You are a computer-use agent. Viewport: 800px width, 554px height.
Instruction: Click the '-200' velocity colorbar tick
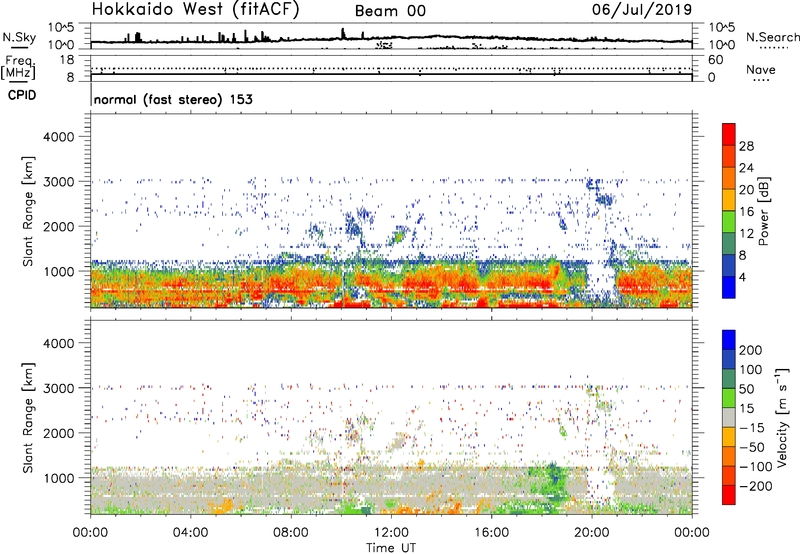pyautogui.click(x=754, y=486)
